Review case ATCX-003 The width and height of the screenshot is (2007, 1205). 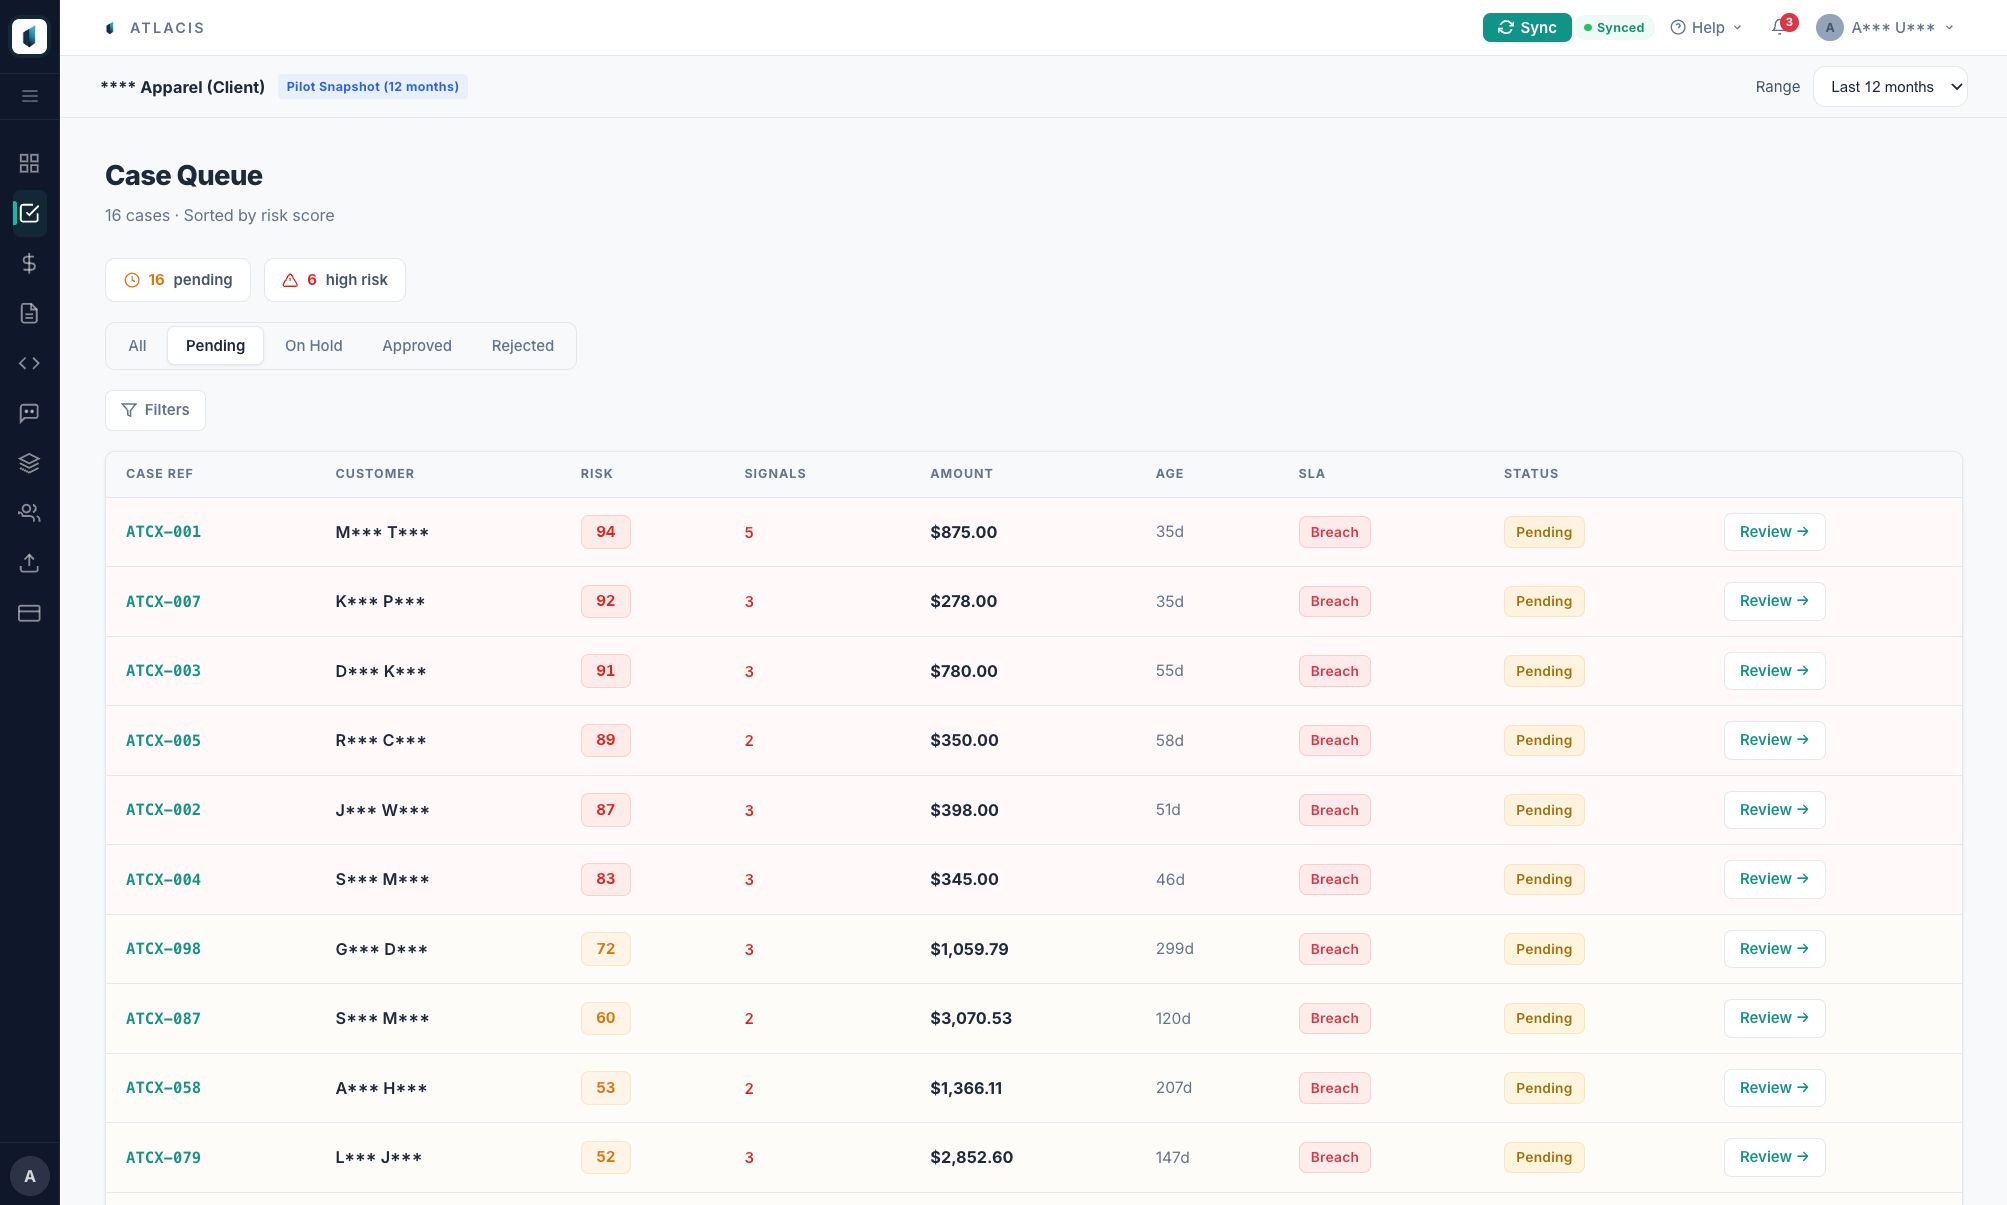tap(1774, 671)
